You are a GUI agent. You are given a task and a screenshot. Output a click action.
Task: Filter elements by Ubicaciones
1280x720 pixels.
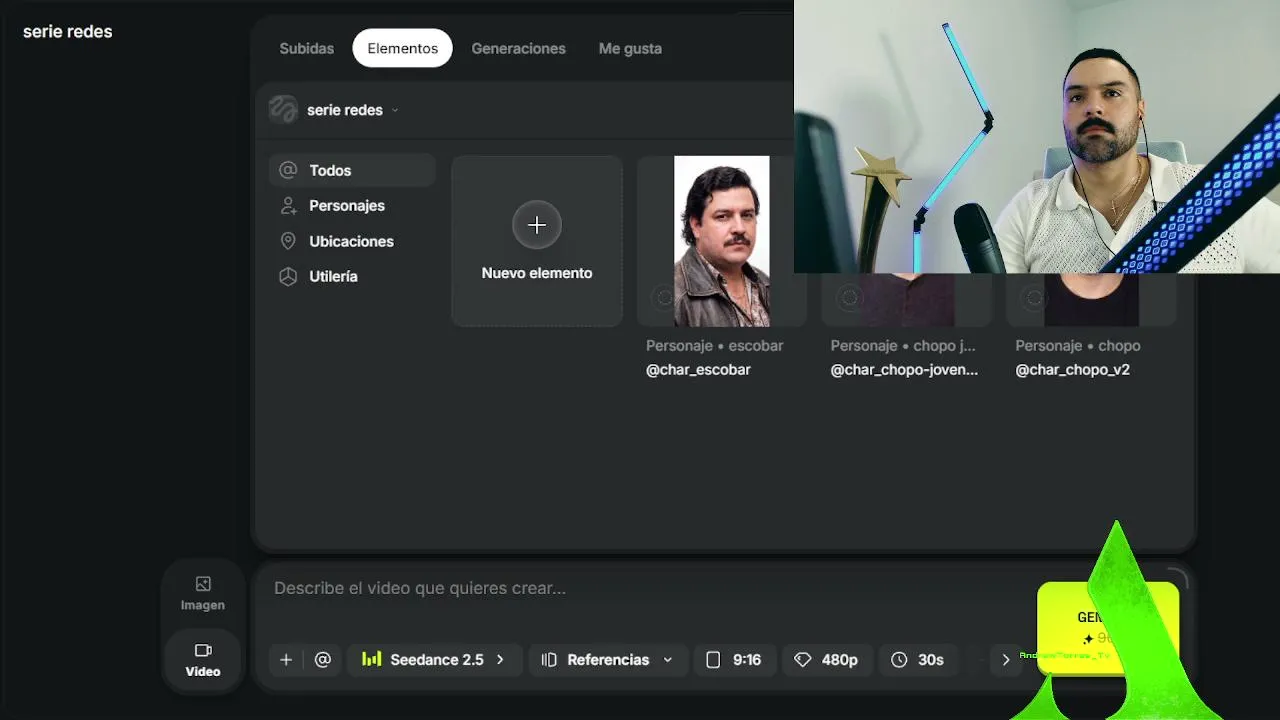coord(352,241)
